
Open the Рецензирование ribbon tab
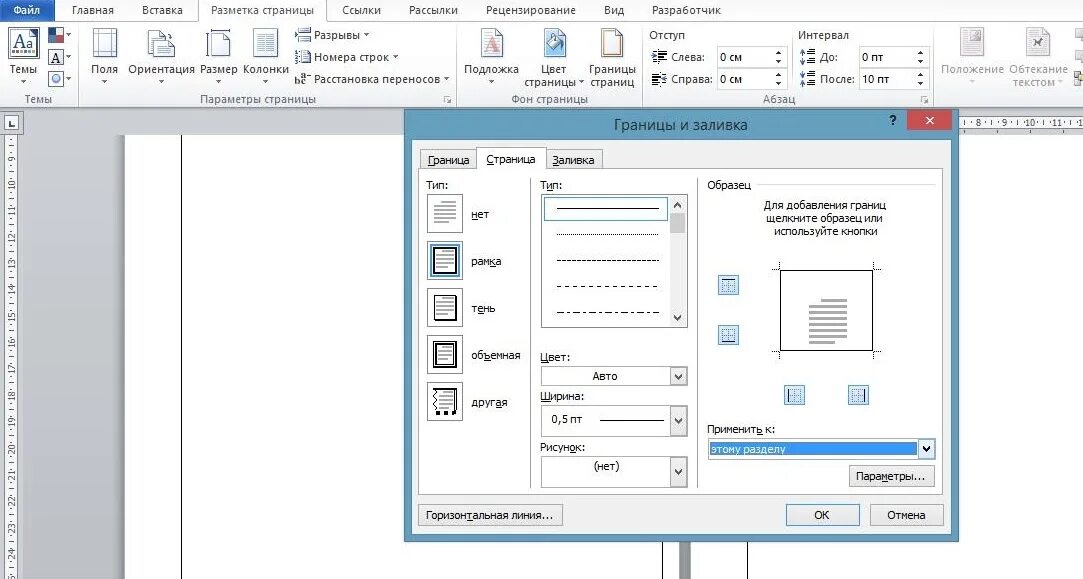[530, 10]
